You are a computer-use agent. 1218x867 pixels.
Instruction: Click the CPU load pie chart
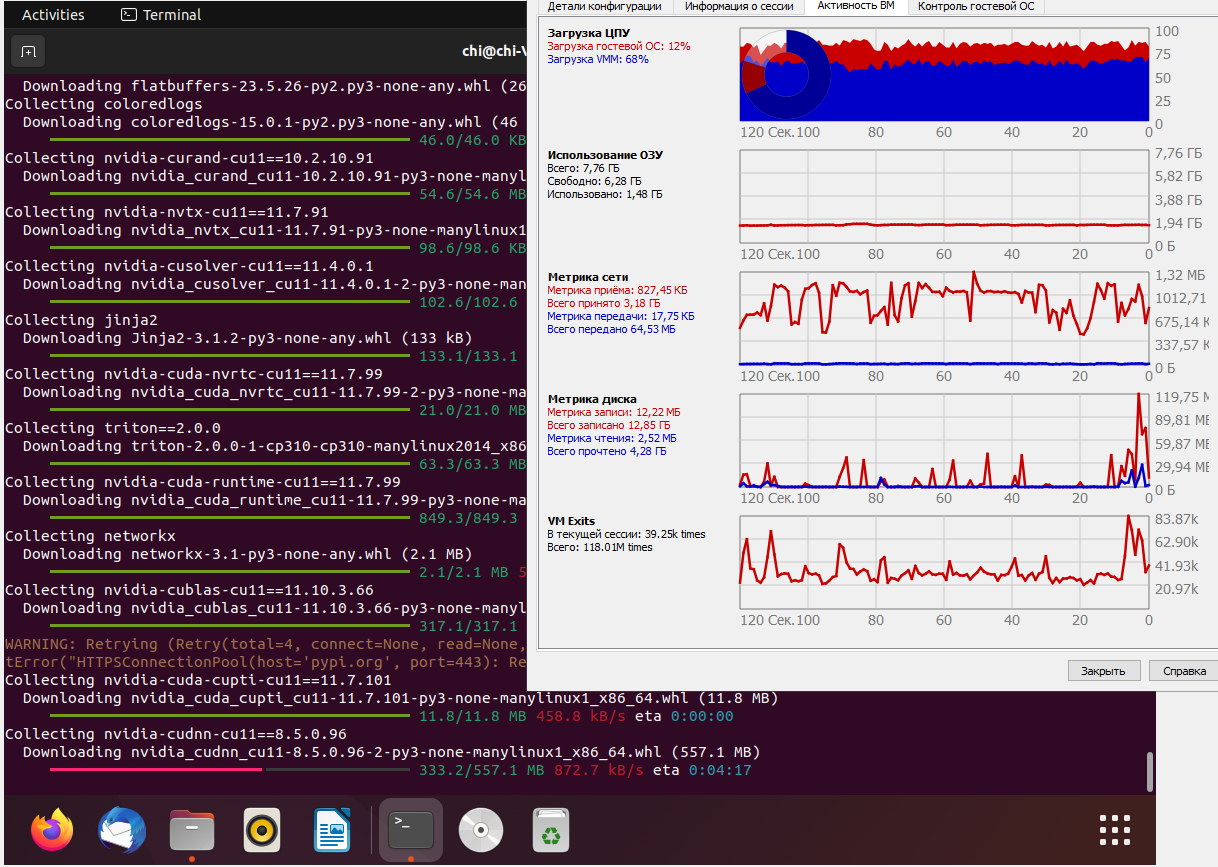[x=786, y=75]
